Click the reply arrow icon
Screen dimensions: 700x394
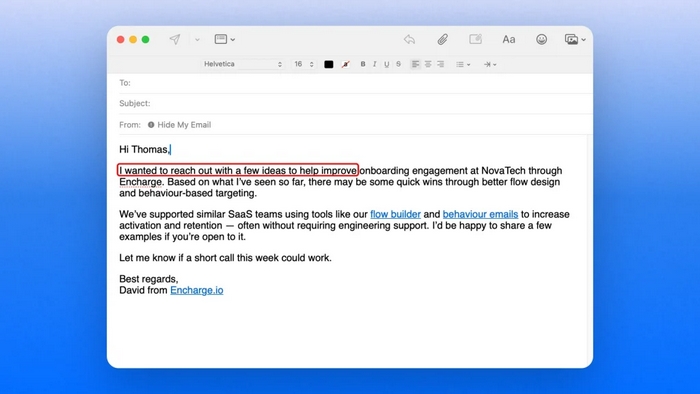point(409,39)
